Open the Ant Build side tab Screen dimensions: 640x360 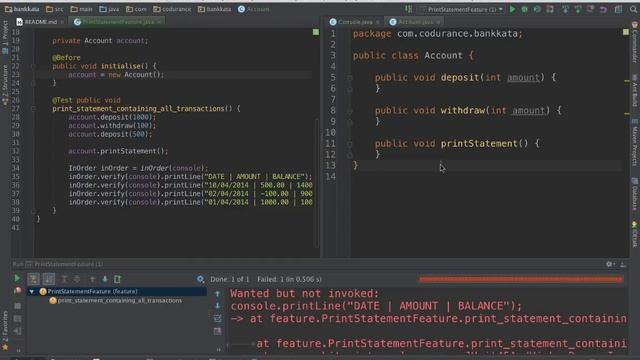[635, 91]
